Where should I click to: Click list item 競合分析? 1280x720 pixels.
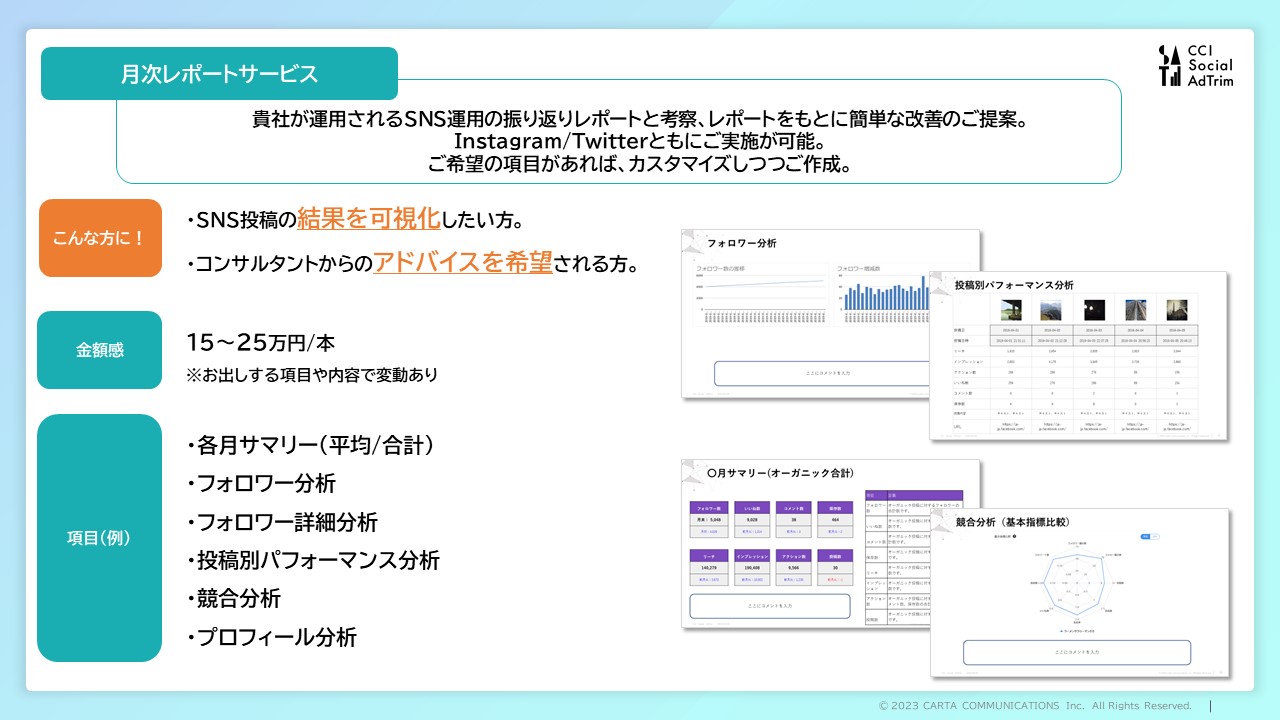[234, 598]
